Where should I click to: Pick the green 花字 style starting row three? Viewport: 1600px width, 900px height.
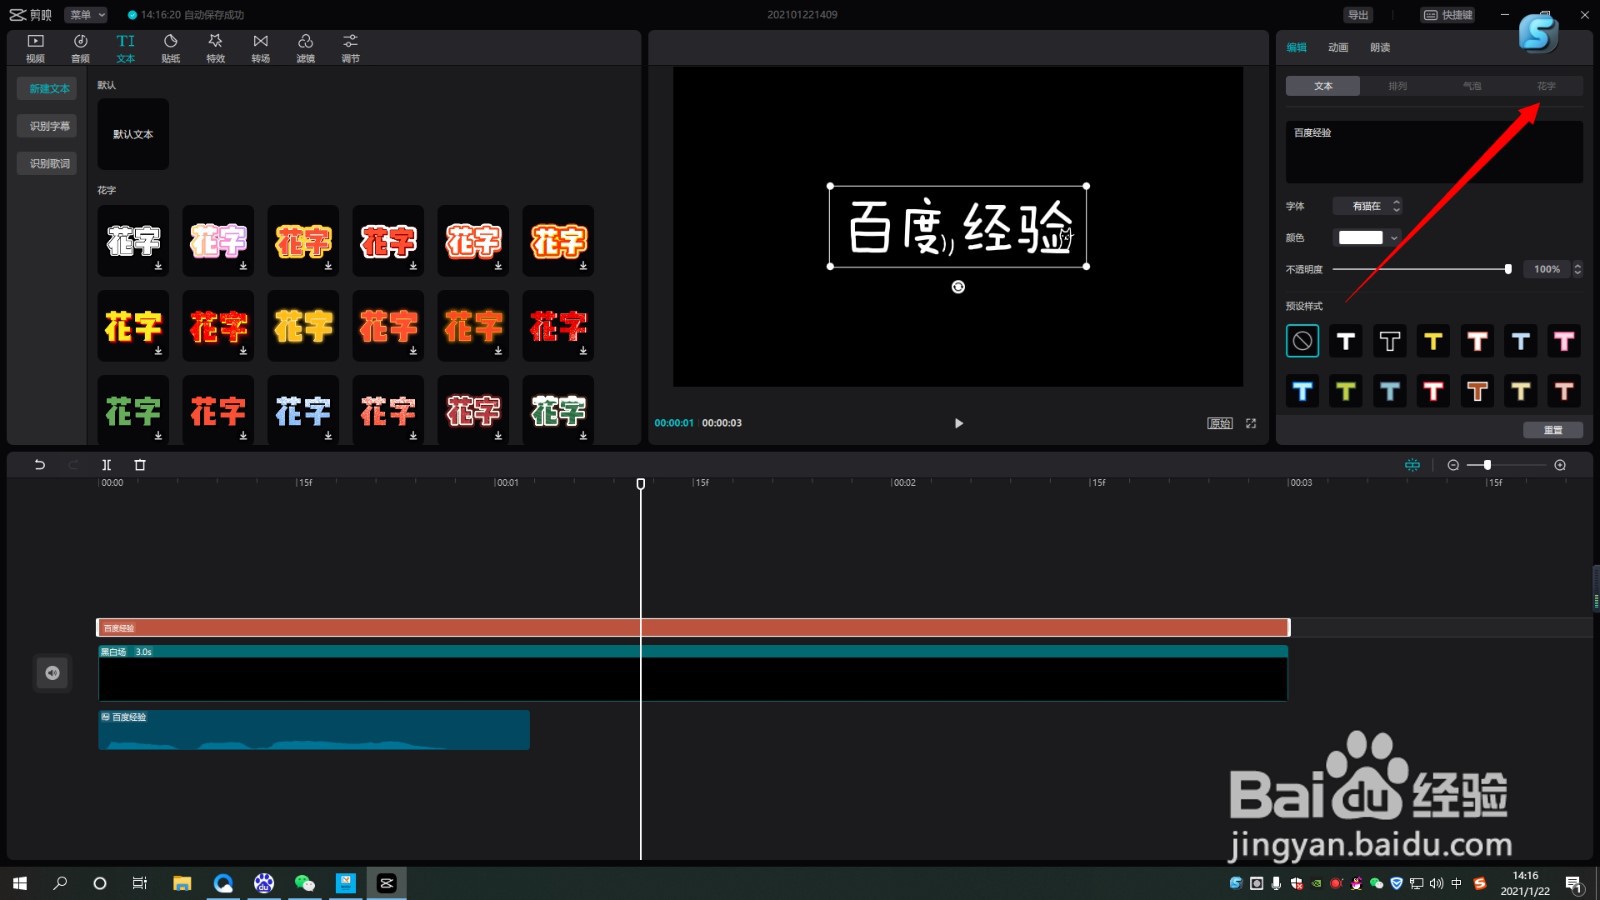click(x=133, y=411)
